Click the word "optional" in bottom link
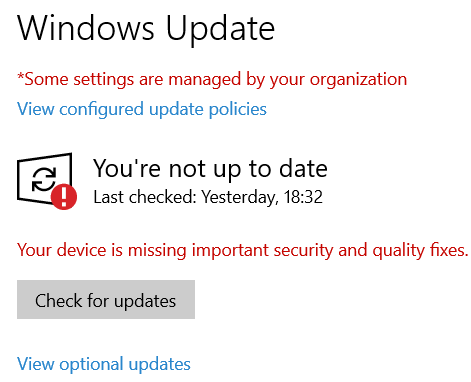The height and width of the screenshot is (382, 471). 91,364
